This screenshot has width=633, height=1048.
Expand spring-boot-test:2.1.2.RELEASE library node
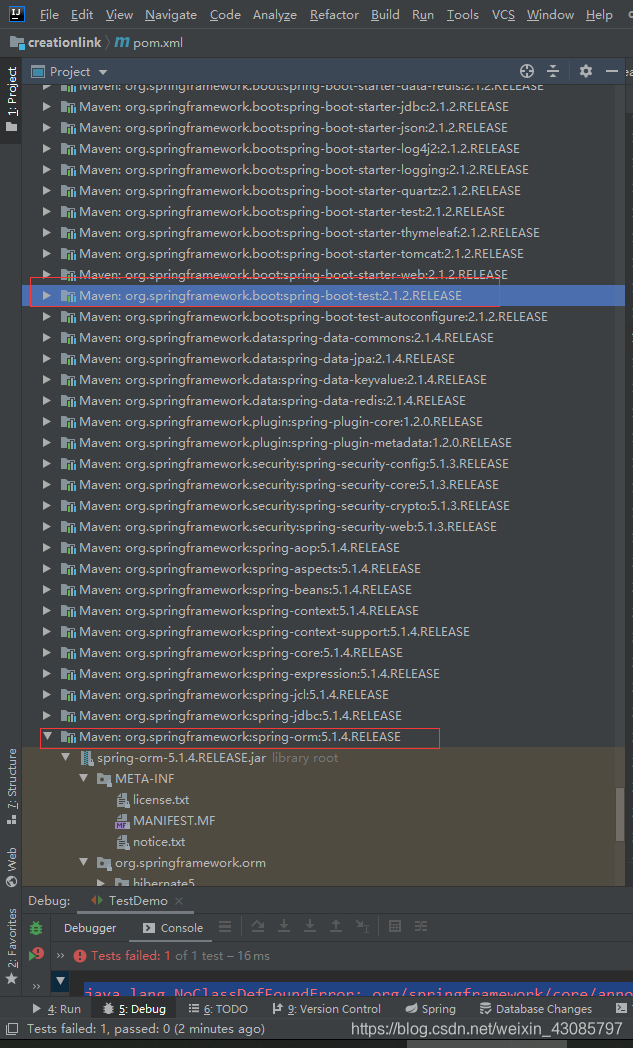click(x=46, y=295)
